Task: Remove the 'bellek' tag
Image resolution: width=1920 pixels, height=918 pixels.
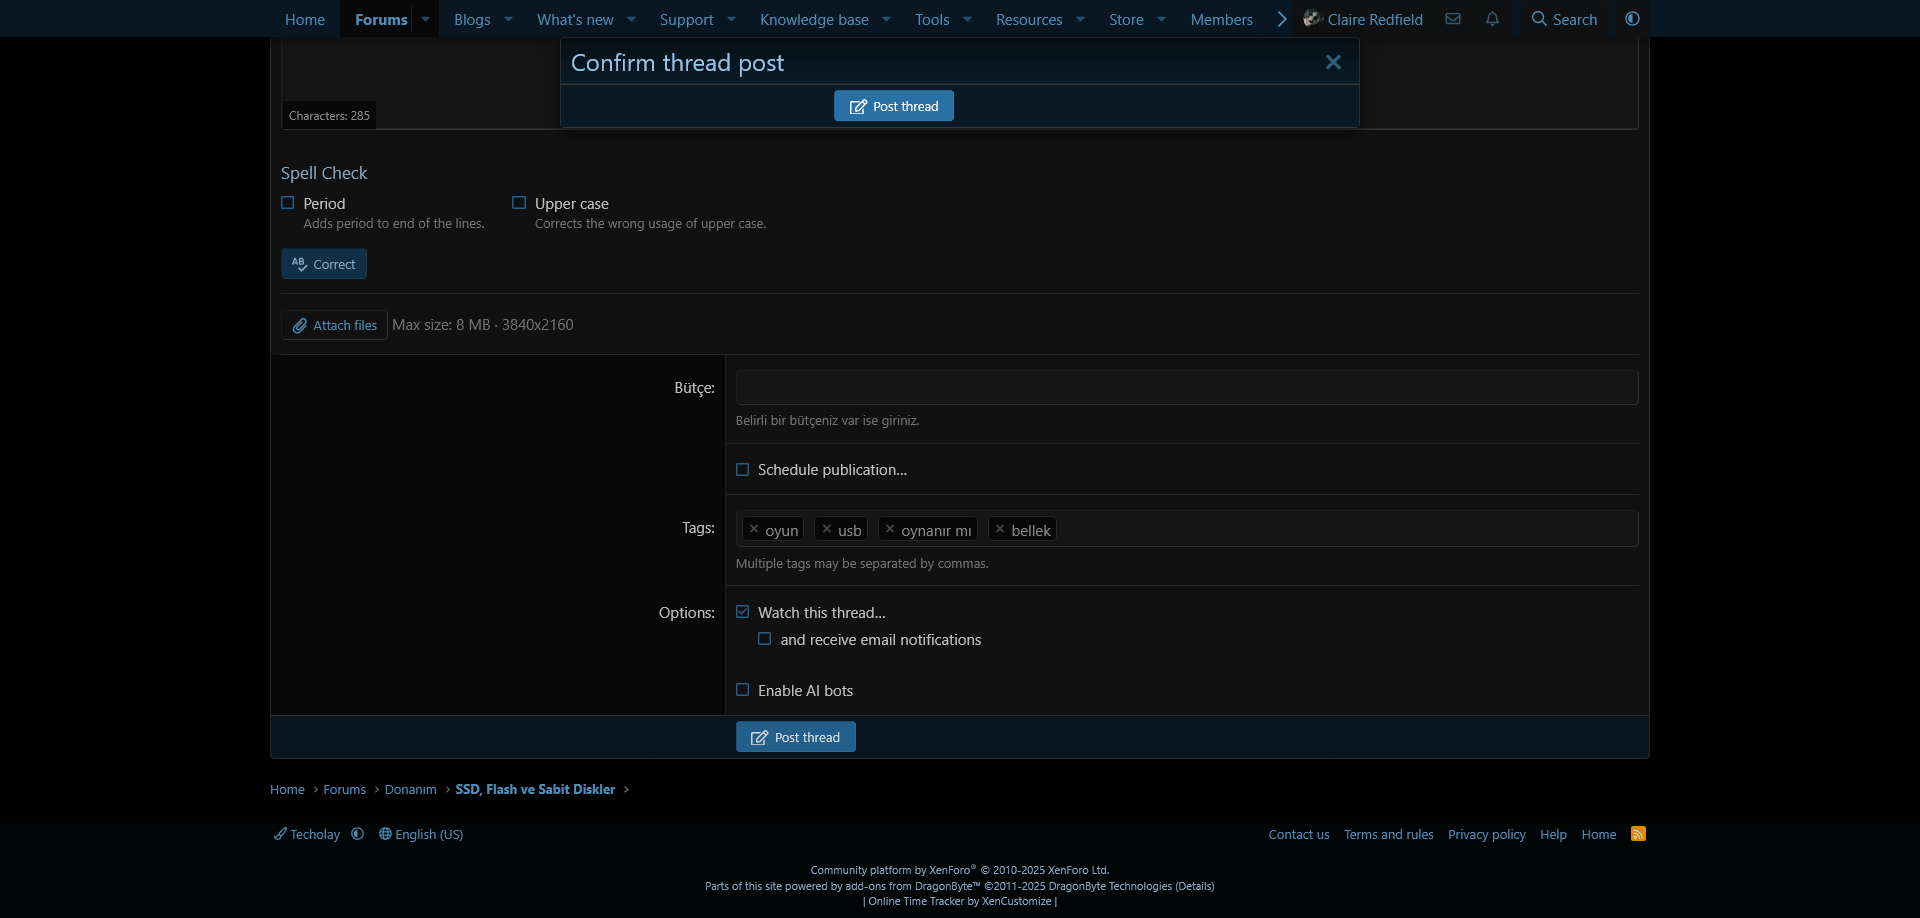Action: point(1000,529)
